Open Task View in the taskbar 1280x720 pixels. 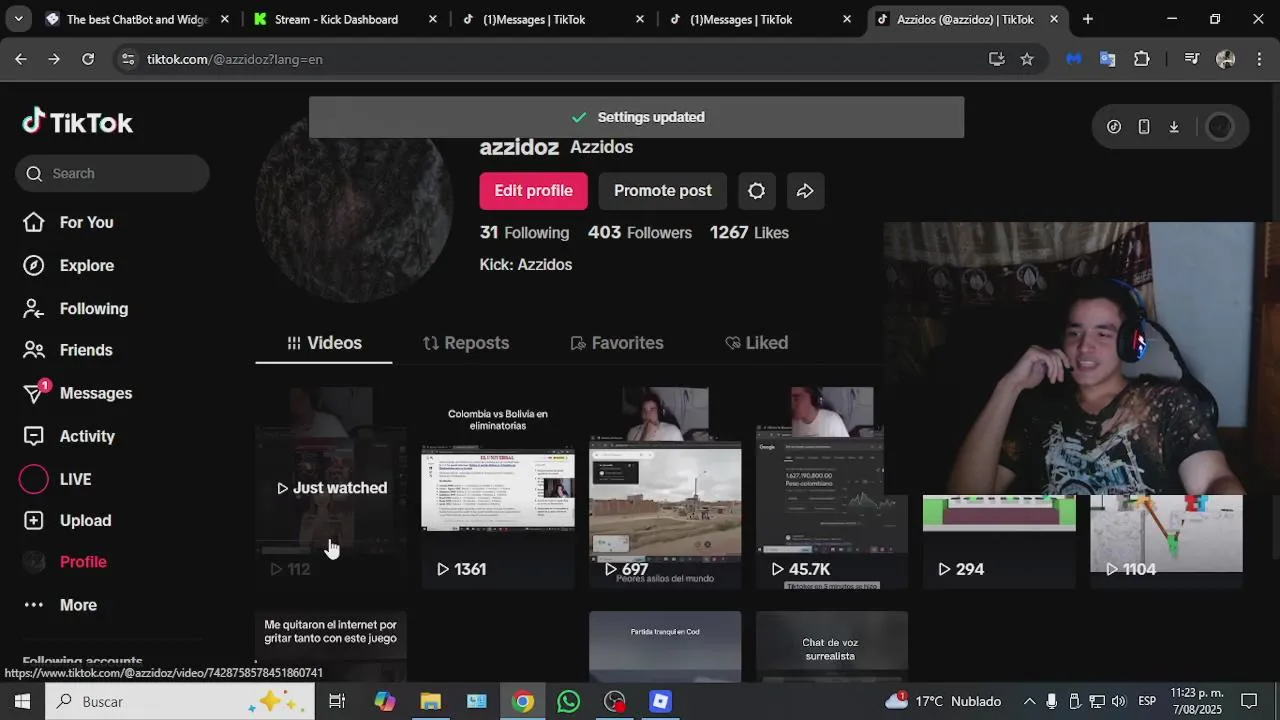337,701
